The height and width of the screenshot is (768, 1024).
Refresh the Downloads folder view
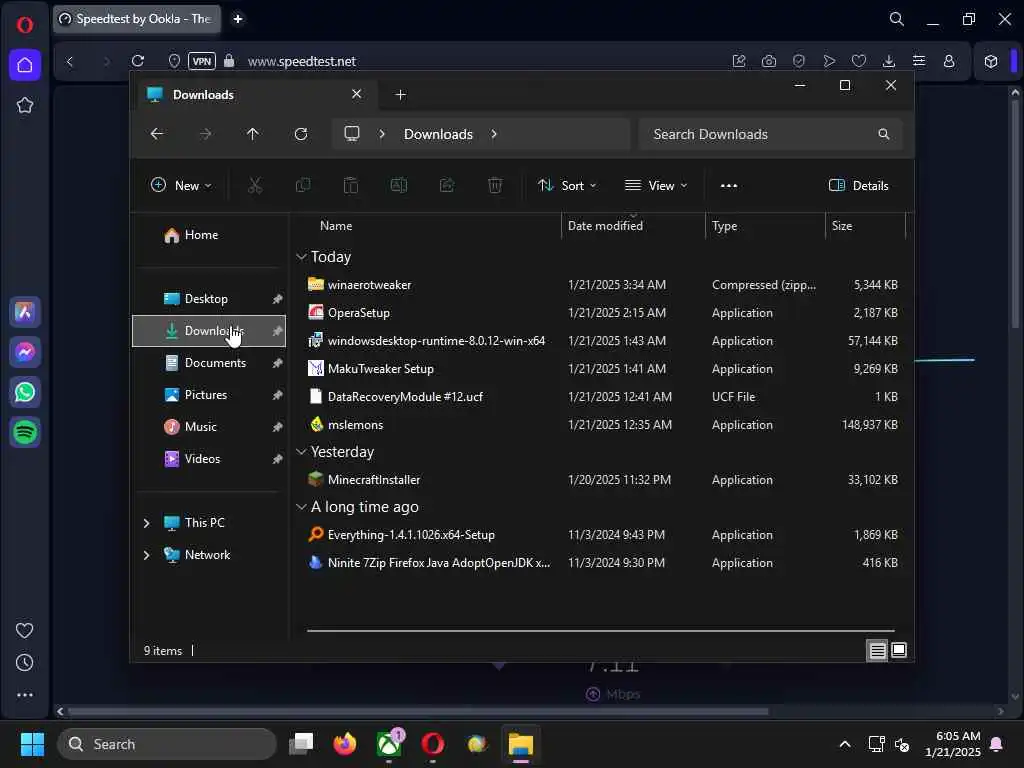pos(301,134)
